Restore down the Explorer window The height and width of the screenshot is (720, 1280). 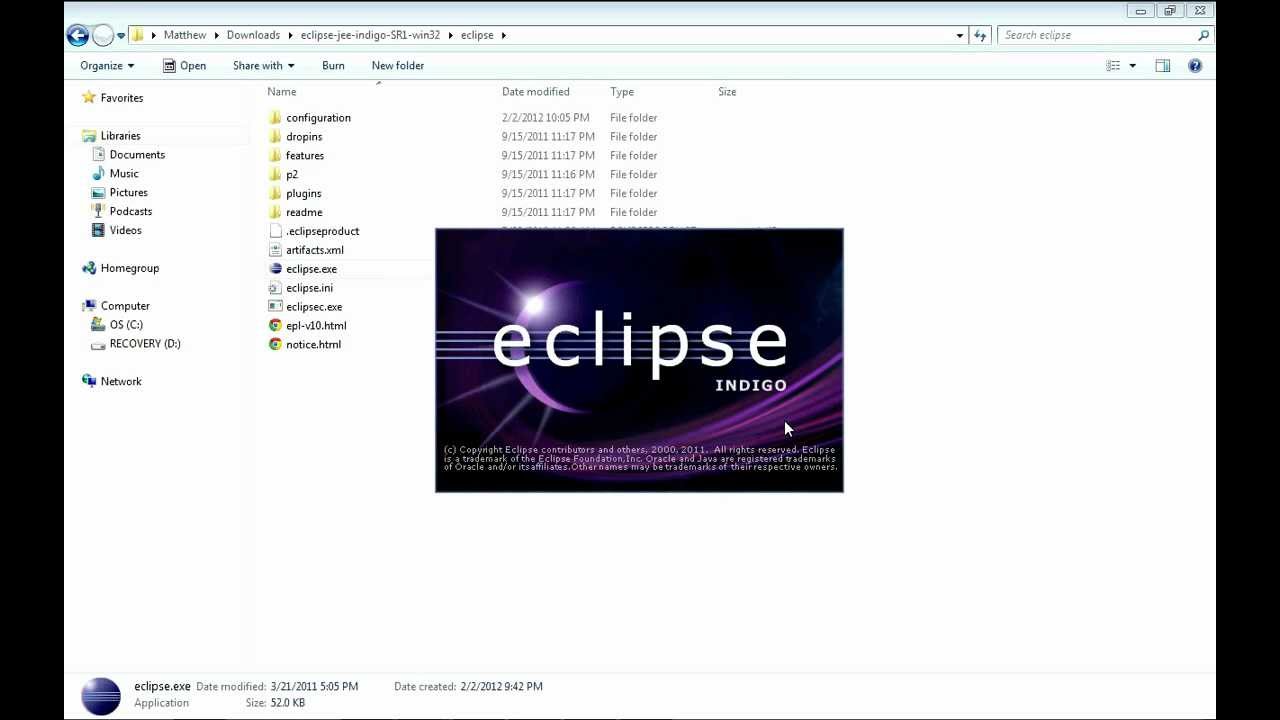(x=1169, y=11)
